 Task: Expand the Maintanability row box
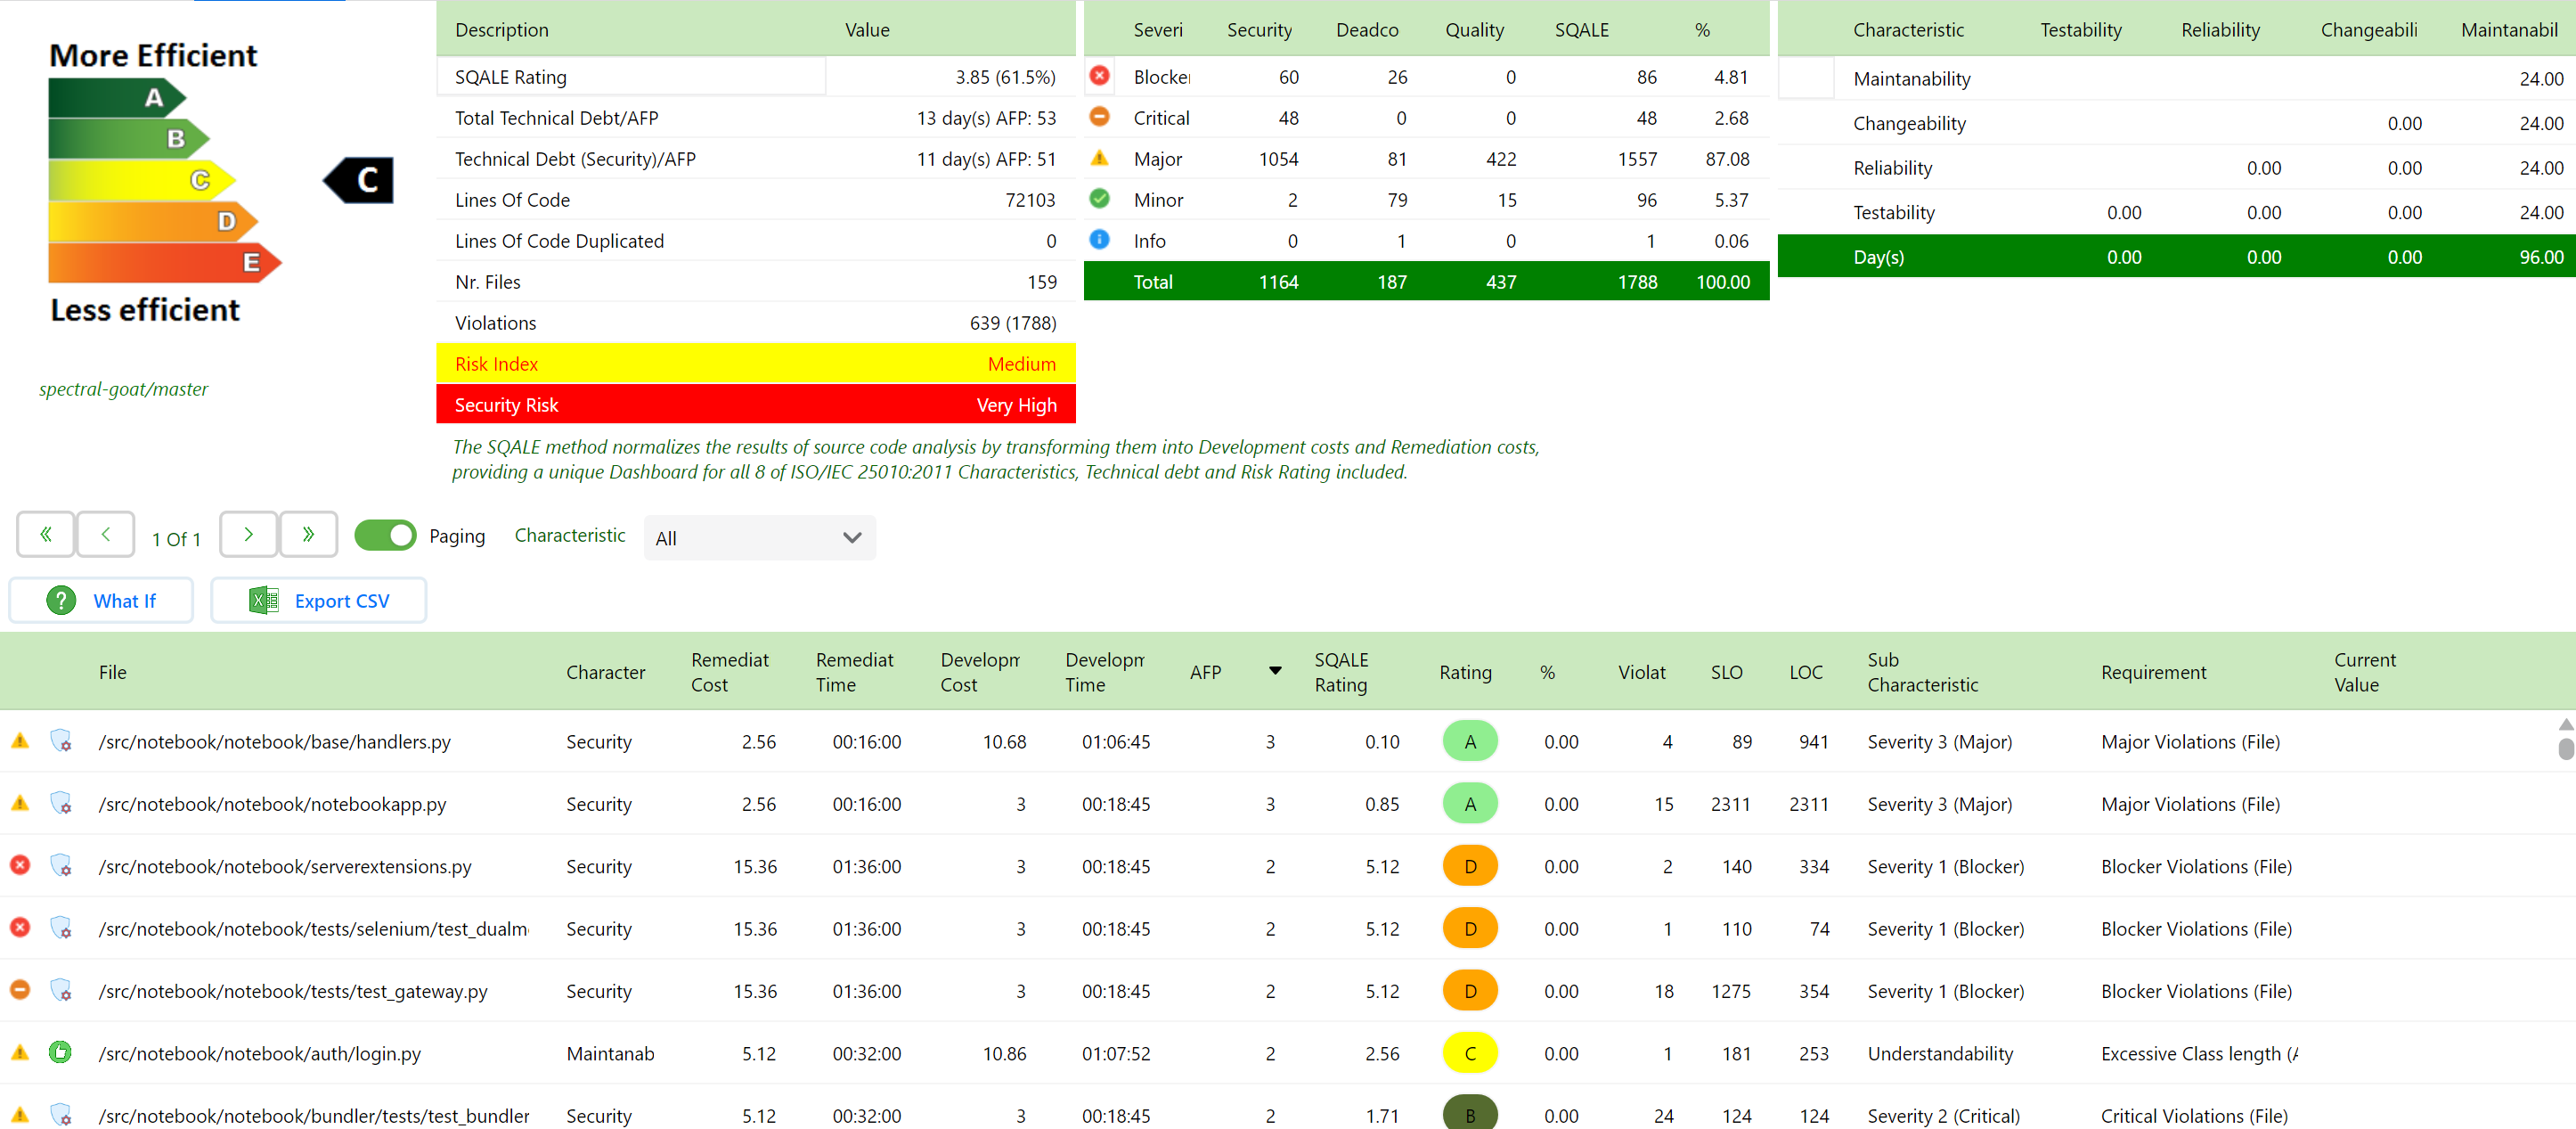[x=1807, y=78]
